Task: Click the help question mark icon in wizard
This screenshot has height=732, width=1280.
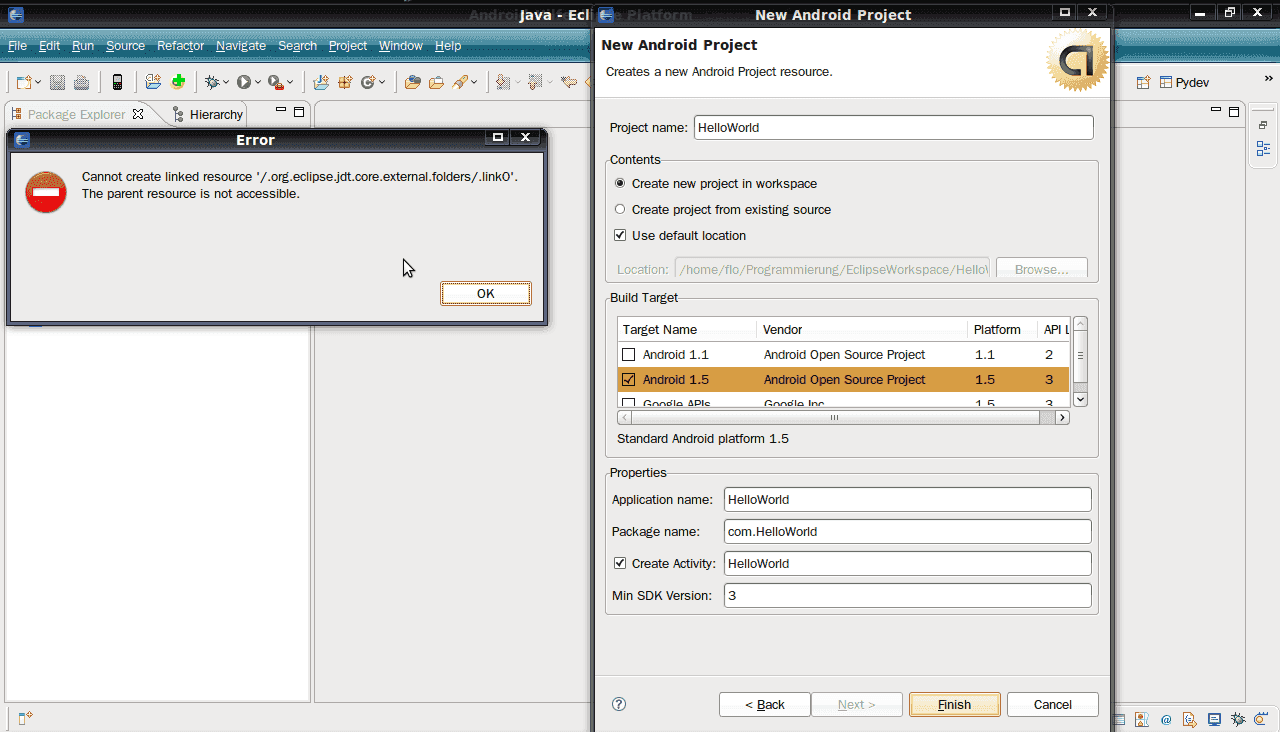Action: click(619, 704)
